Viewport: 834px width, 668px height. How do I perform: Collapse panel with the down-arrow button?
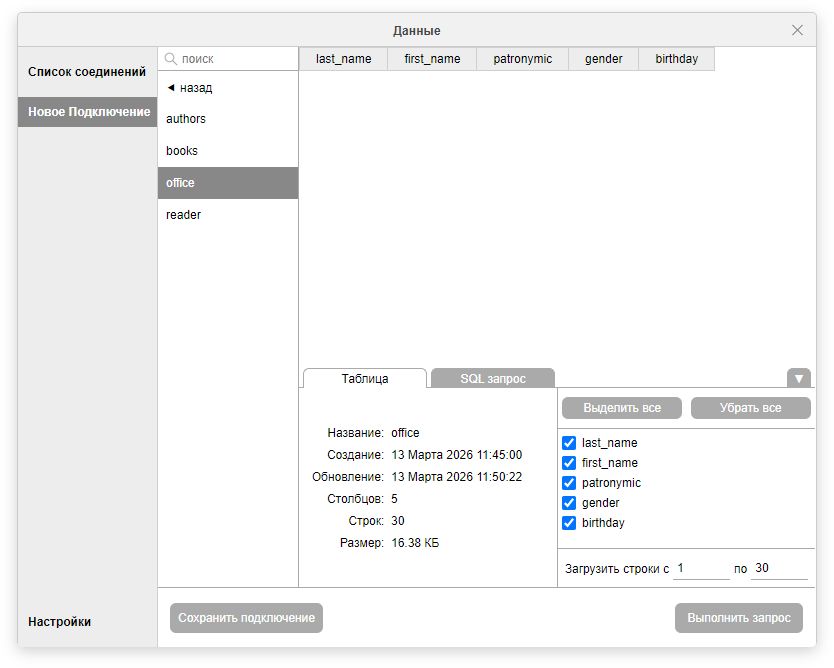click(798, 378)
